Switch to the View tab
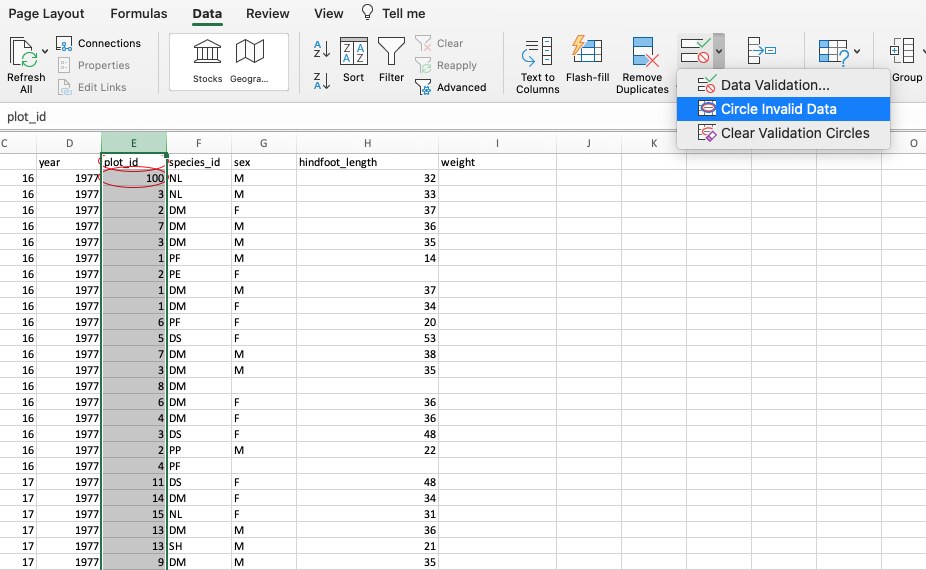The width and height of the screenshot is (926, 570). click(328, 14)
